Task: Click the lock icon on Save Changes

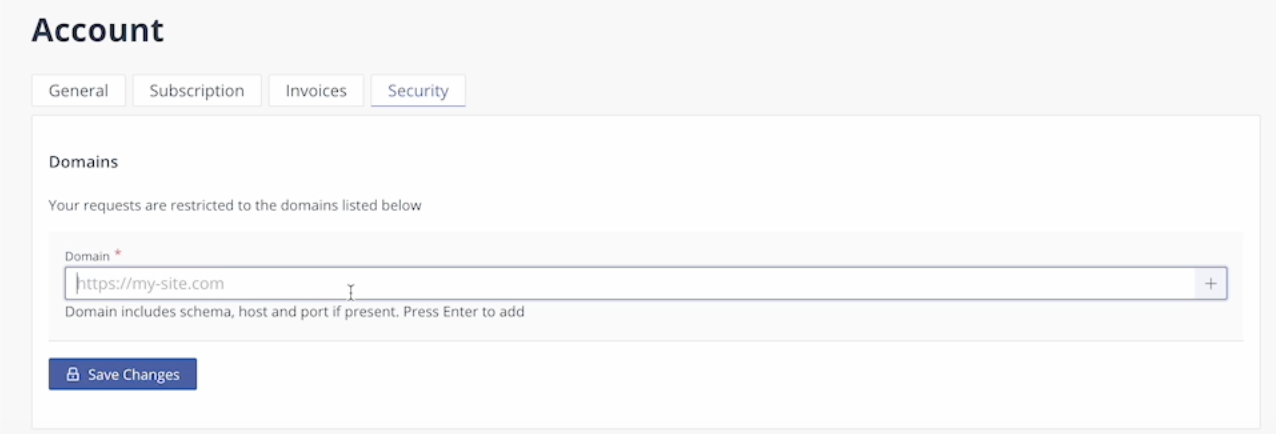Action: [72, 375]
